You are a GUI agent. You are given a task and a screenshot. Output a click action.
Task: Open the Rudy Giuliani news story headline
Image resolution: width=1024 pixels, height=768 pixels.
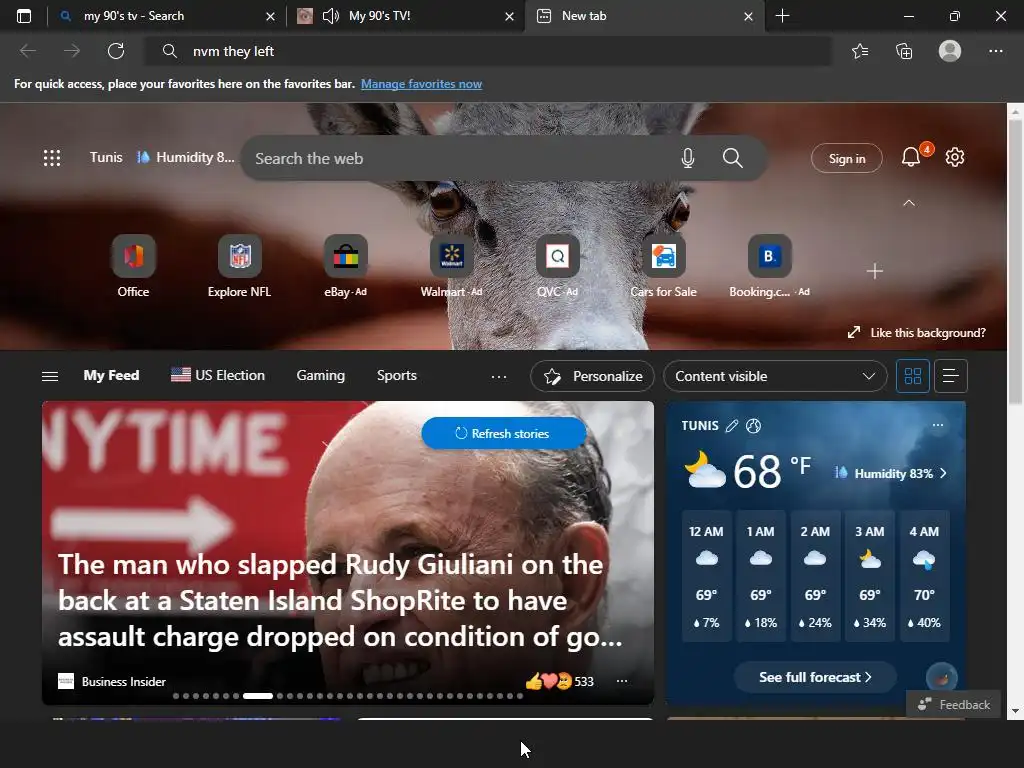(340, 600)
